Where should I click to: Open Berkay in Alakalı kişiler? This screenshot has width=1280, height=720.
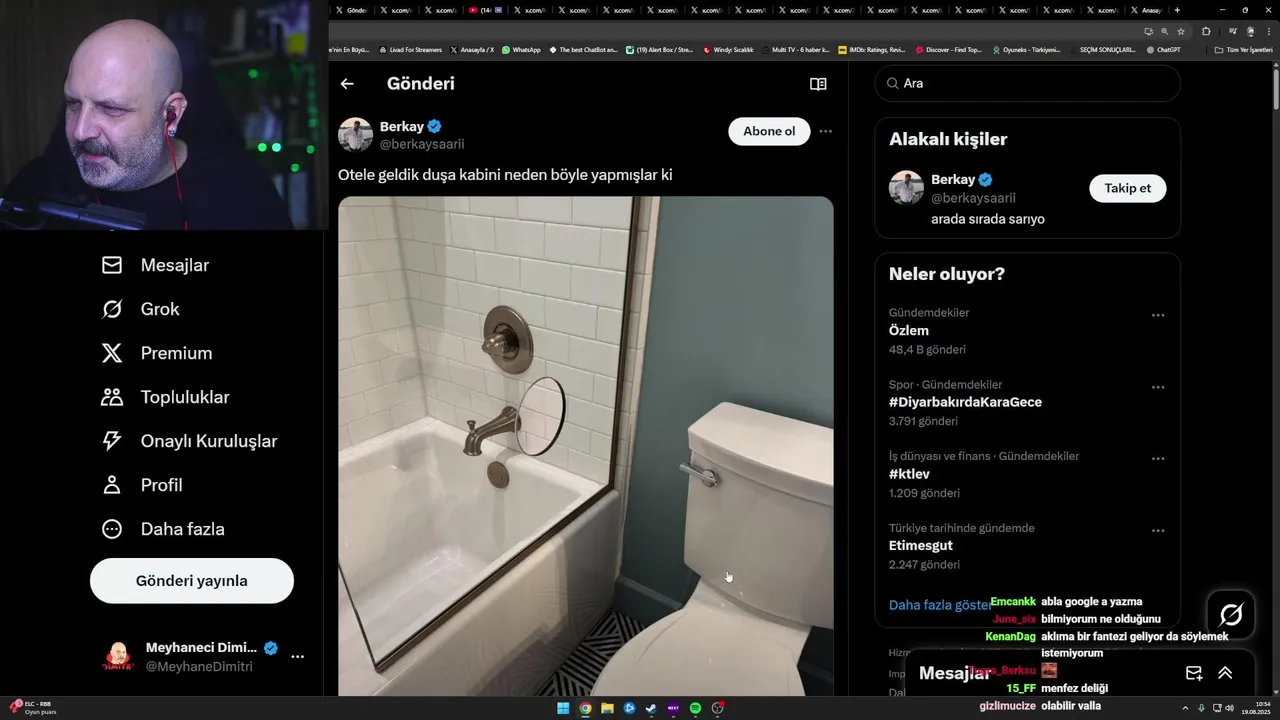(x=953, y=180)
